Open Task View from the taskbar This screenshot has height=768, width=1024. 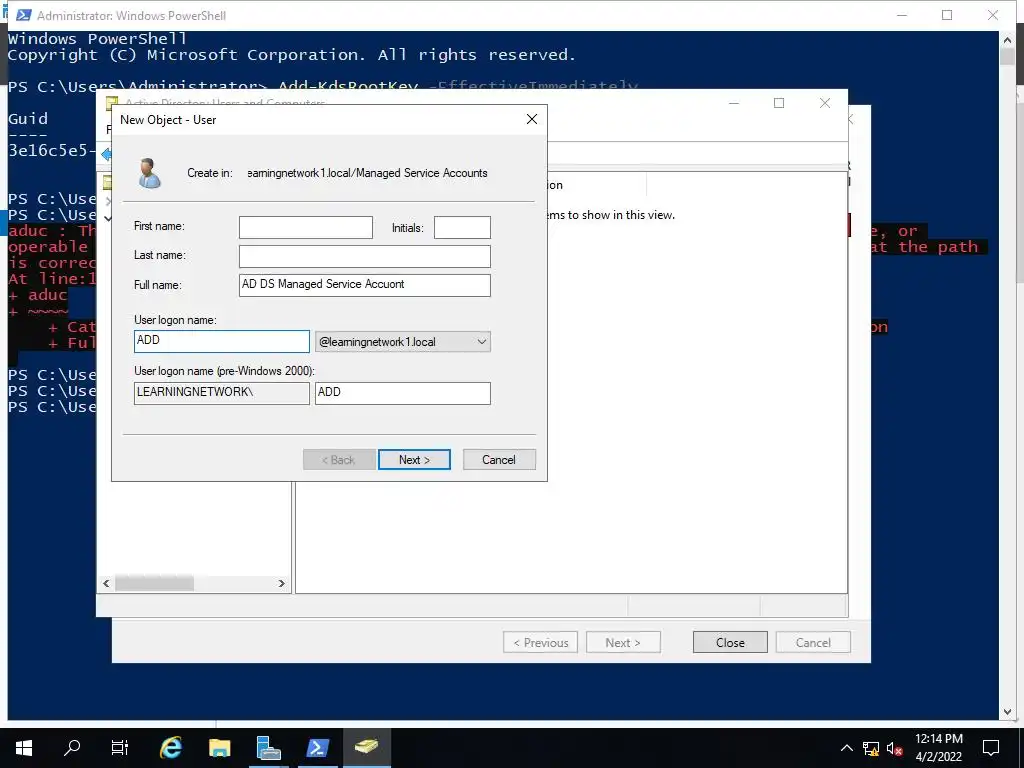coord(120,748)
